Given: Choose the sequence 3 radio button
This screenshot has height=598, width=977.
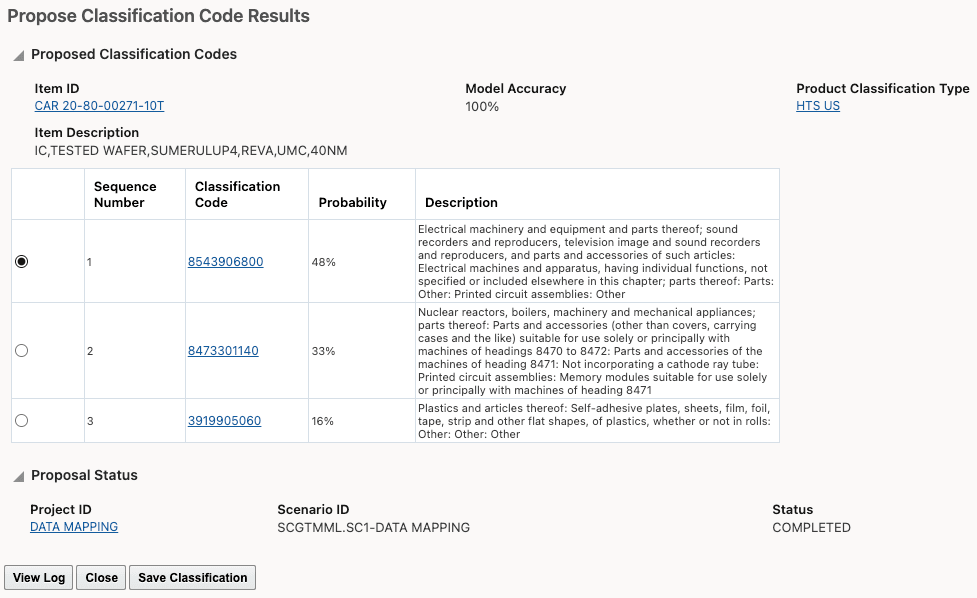Looking at the screenshot, I should click(22, 420).
